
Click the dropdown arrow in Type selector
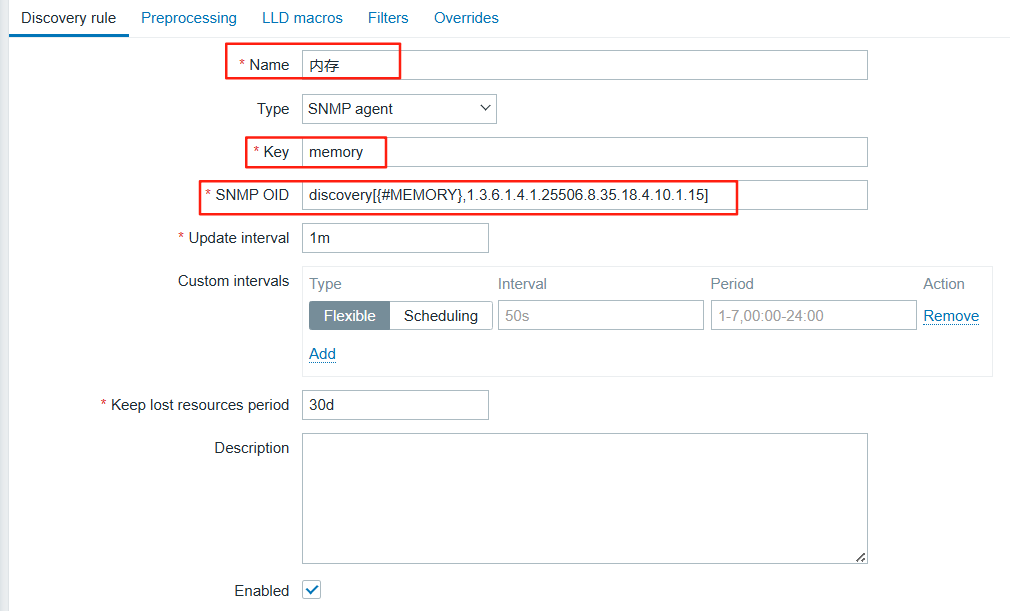coord(485,109)
